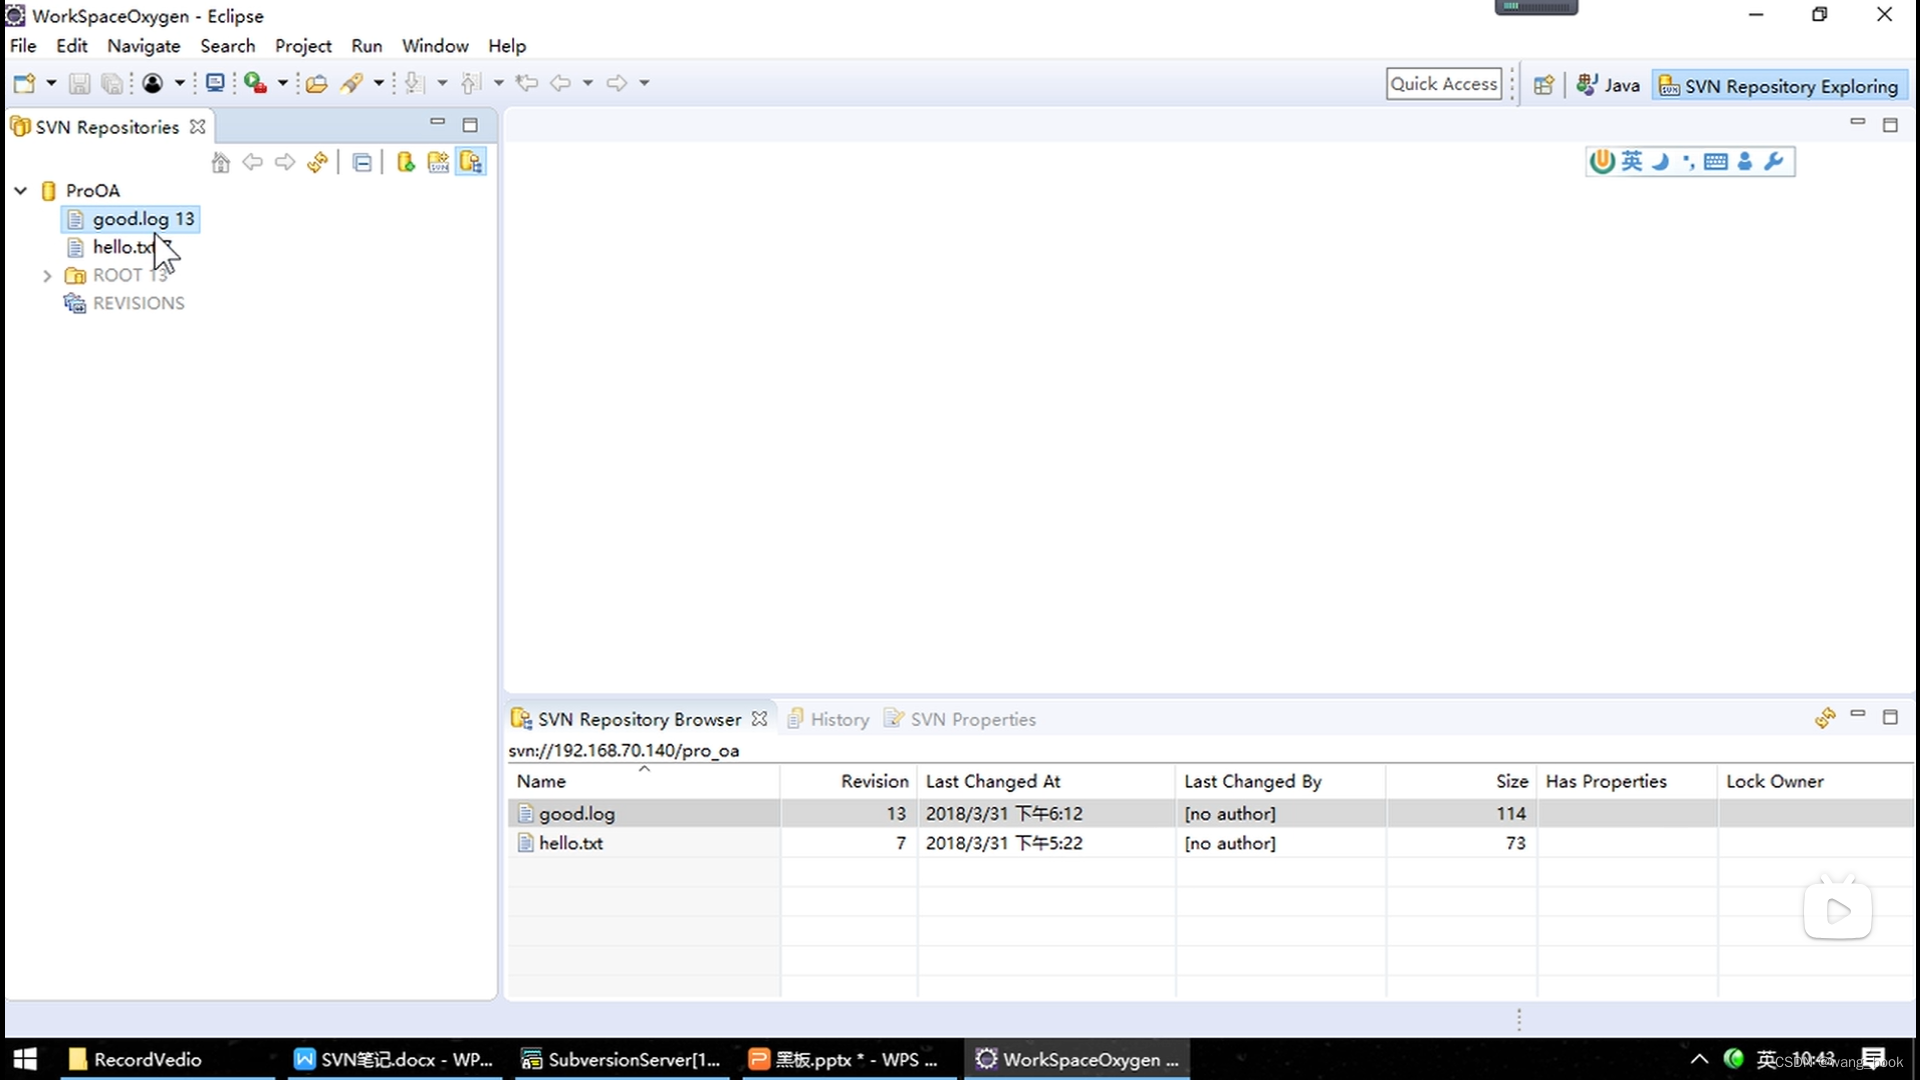This screenshot has width=1920, height=1080.
Task: Maximize the SVN Repositories view
Action: tap(470, 125)
